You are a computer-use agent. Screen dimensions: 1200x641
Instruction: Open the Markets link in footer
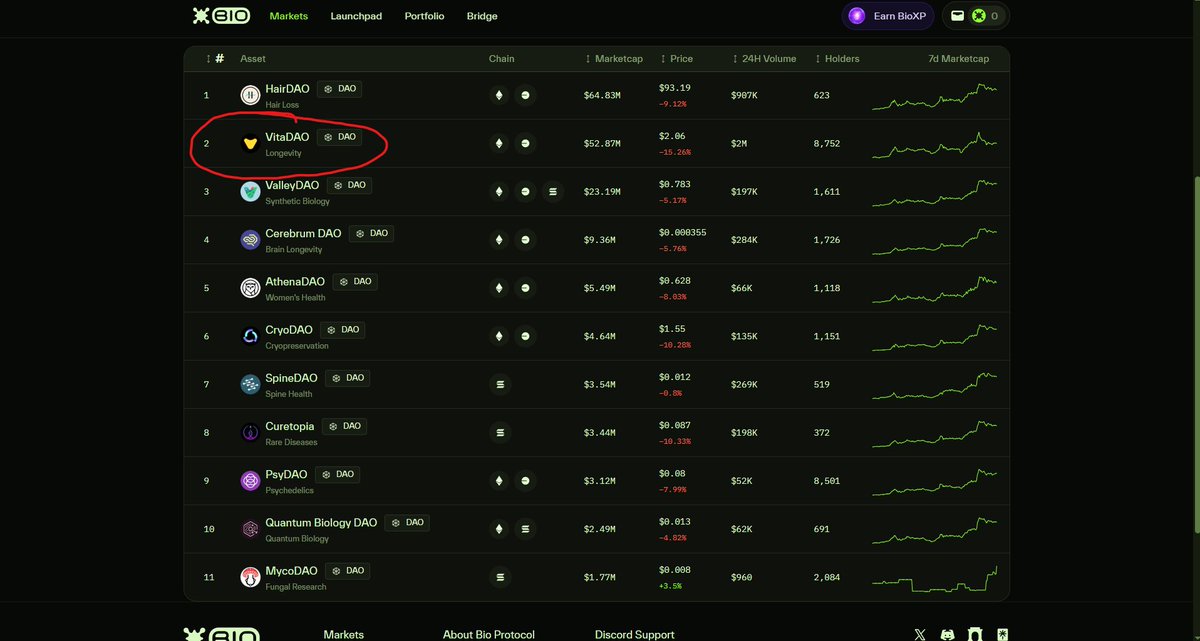tap(344, 635)
